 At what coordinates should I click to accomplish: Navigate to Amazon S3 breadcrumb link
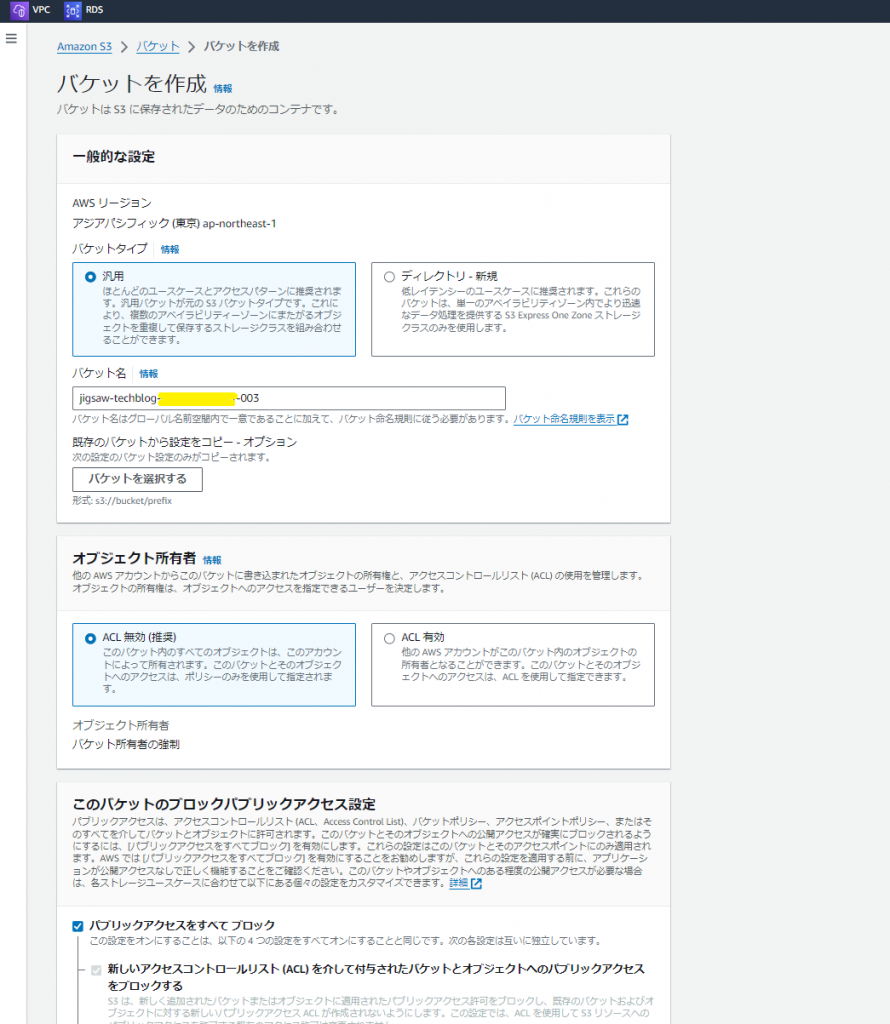coord(84,46)
